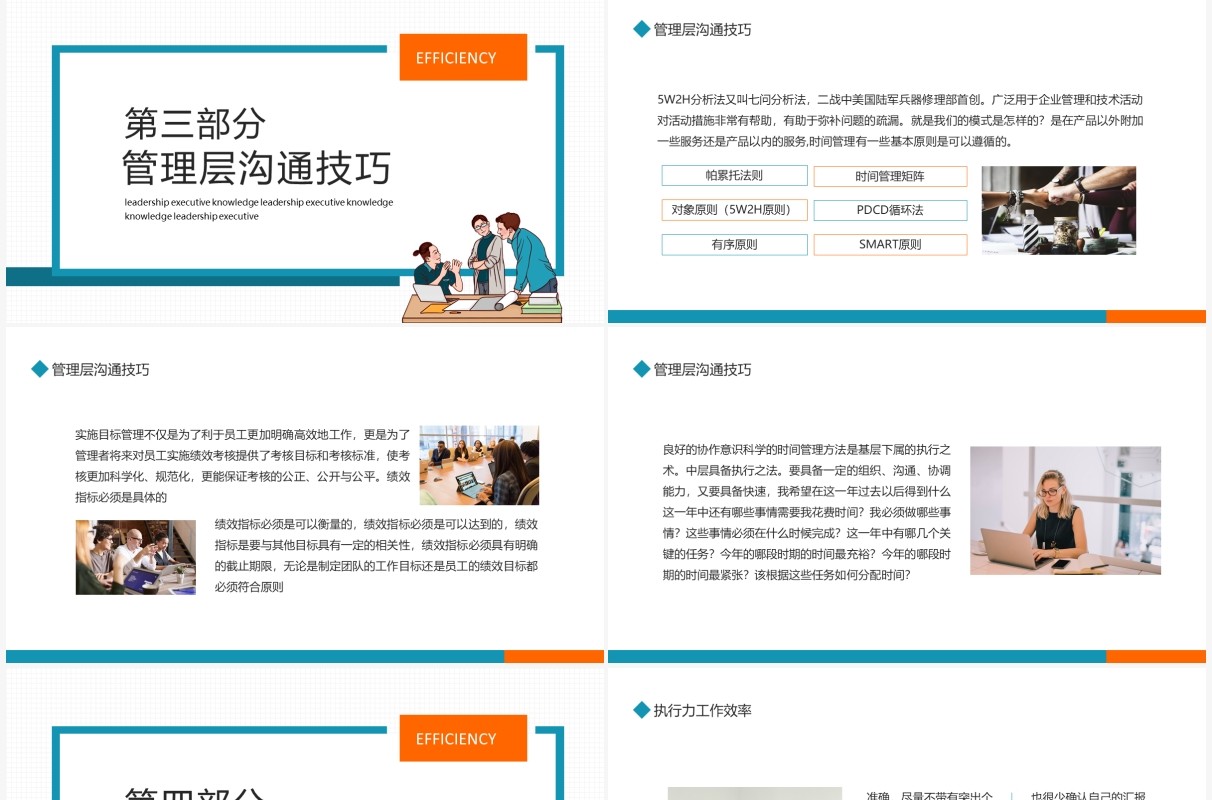The width and height of the screenshot is (1212, 800).
Task: Click the 良好的协作意识 paragraph
Action: [x=807, y=512]
